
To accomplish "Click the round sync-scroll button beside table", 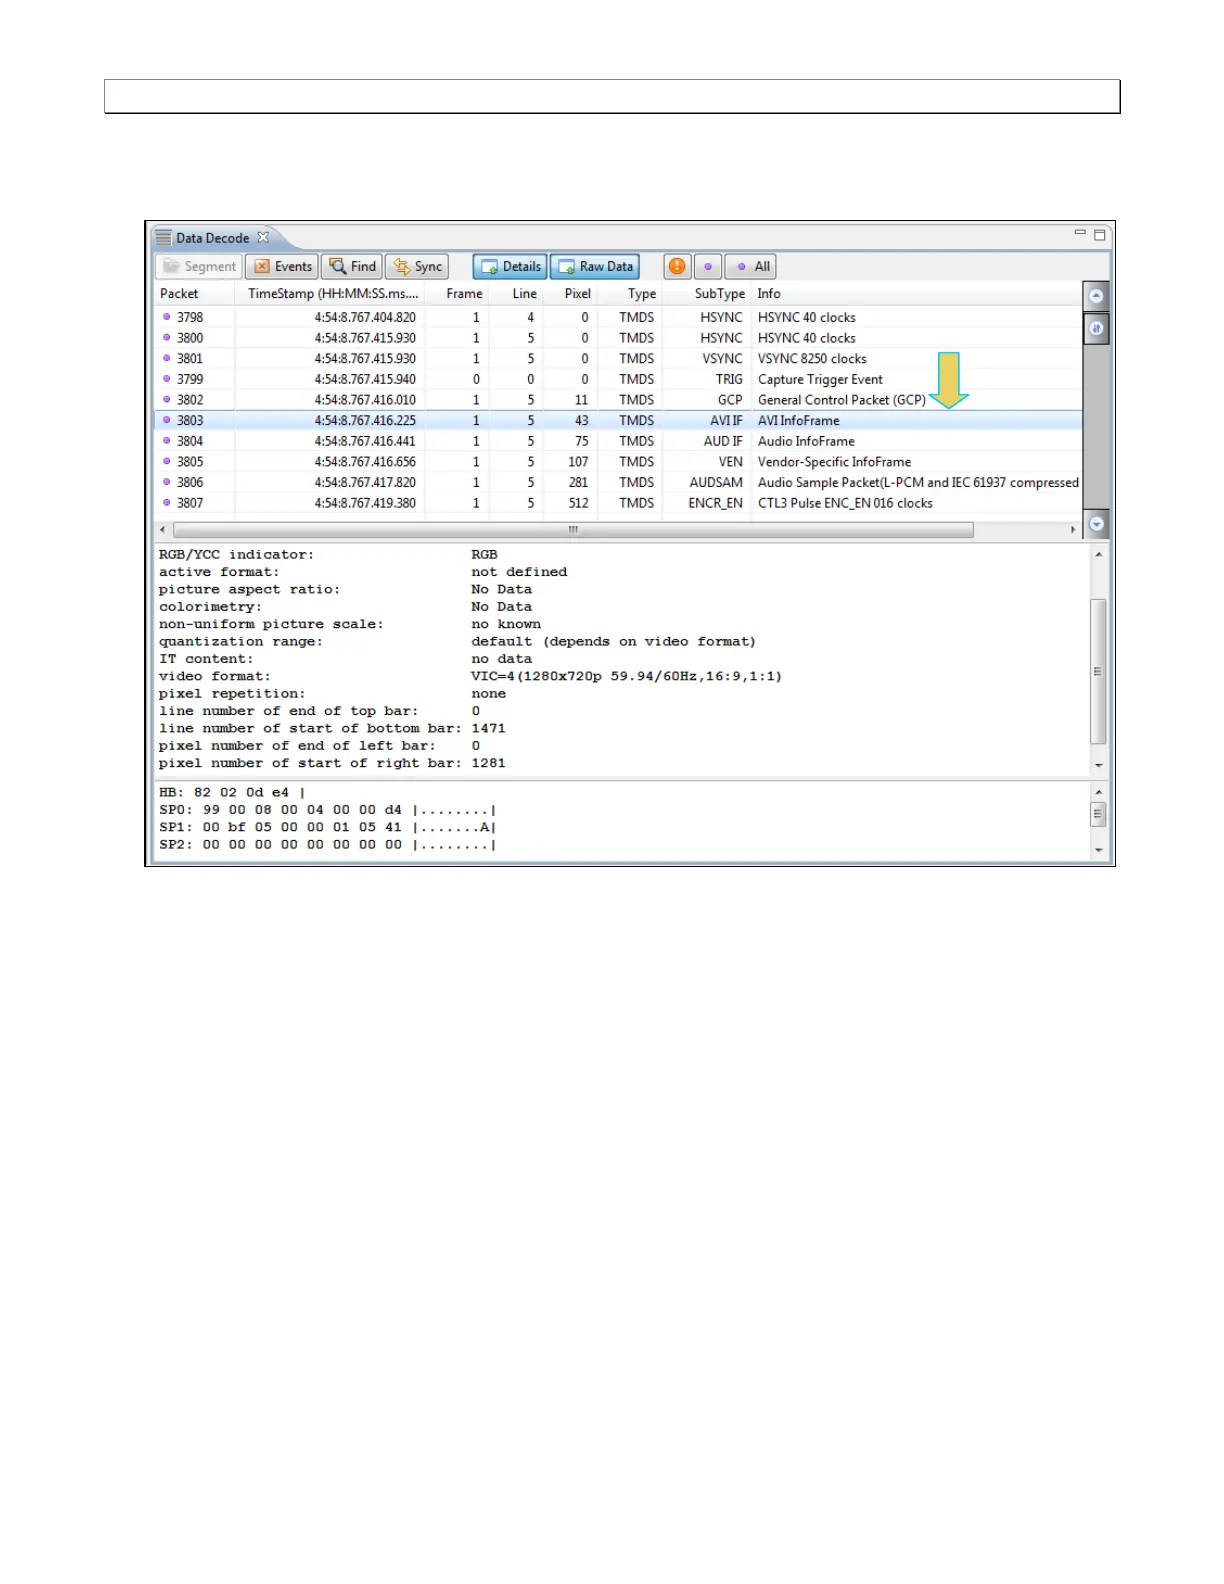I will pyautogui.click(x=1097, y=328).
